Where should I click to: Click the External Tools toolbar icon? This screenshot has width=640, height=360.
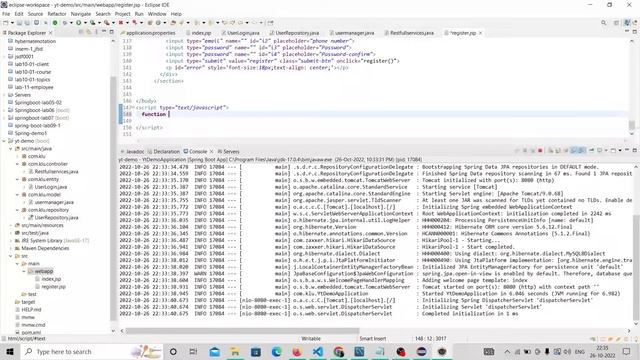click(107, 23)
